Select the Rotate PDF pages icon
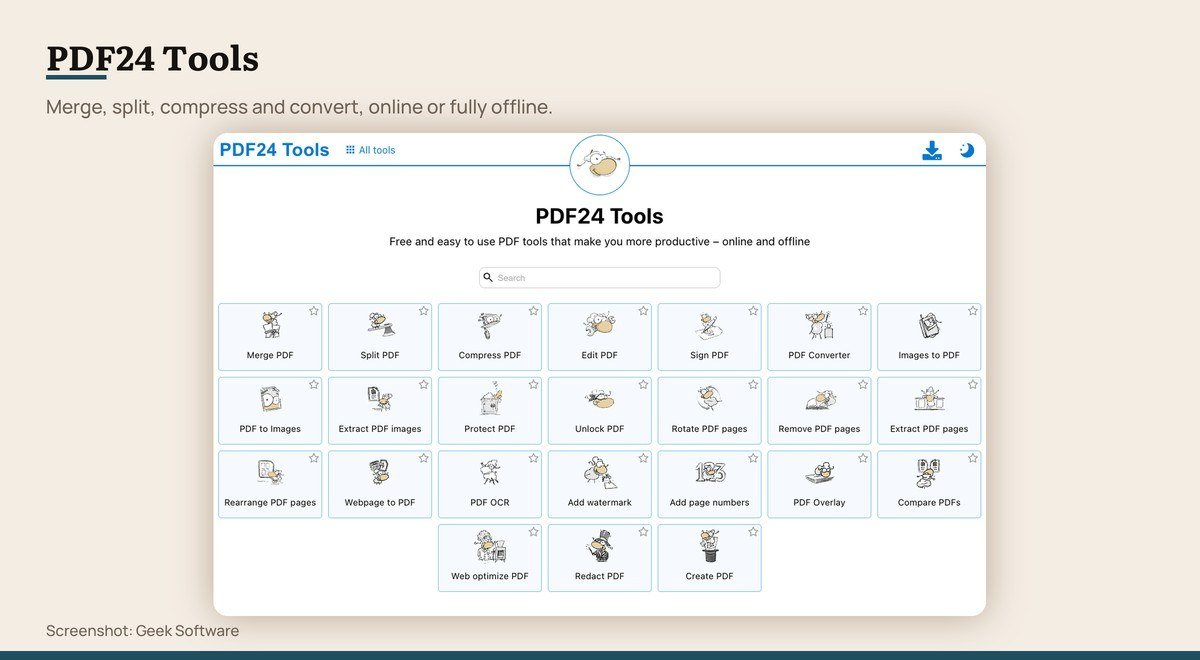Image resolution: width=1200 pixels, height=660 pixels. [710, 400]
